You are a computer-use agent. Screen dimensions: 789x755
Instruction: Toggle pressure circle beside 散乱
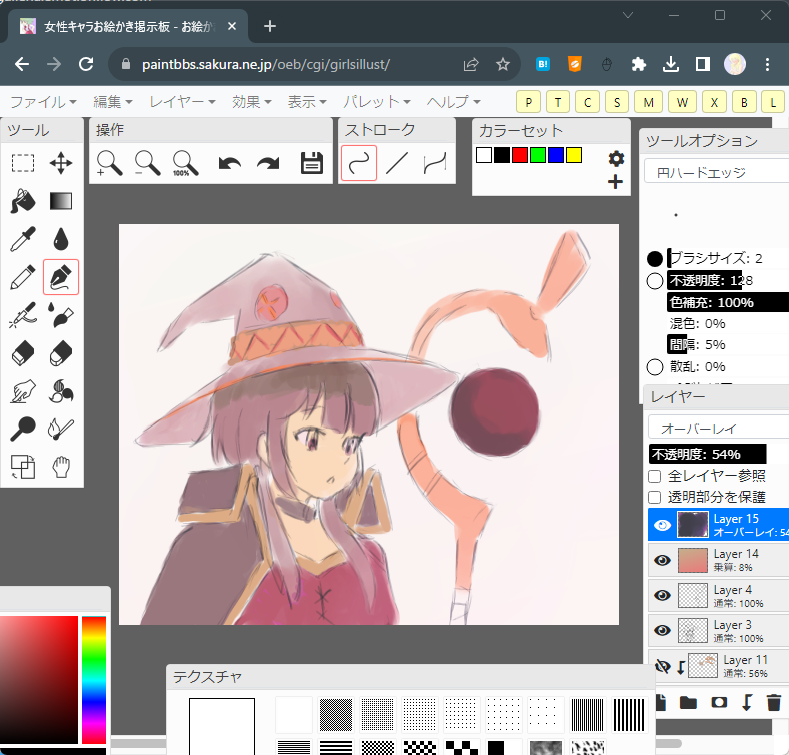tap(655, 367)
